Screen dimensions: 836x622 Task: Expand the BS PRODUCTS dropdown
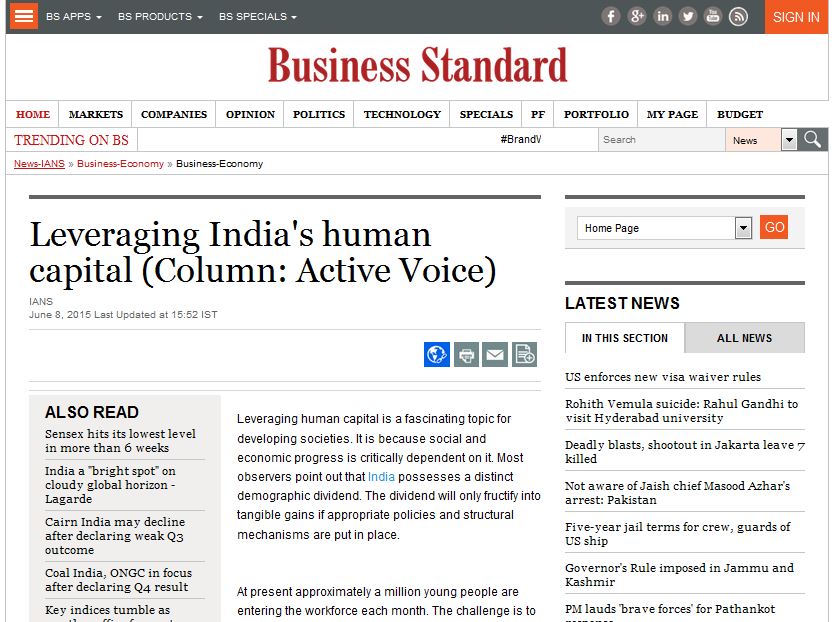(x=160, y=17)
